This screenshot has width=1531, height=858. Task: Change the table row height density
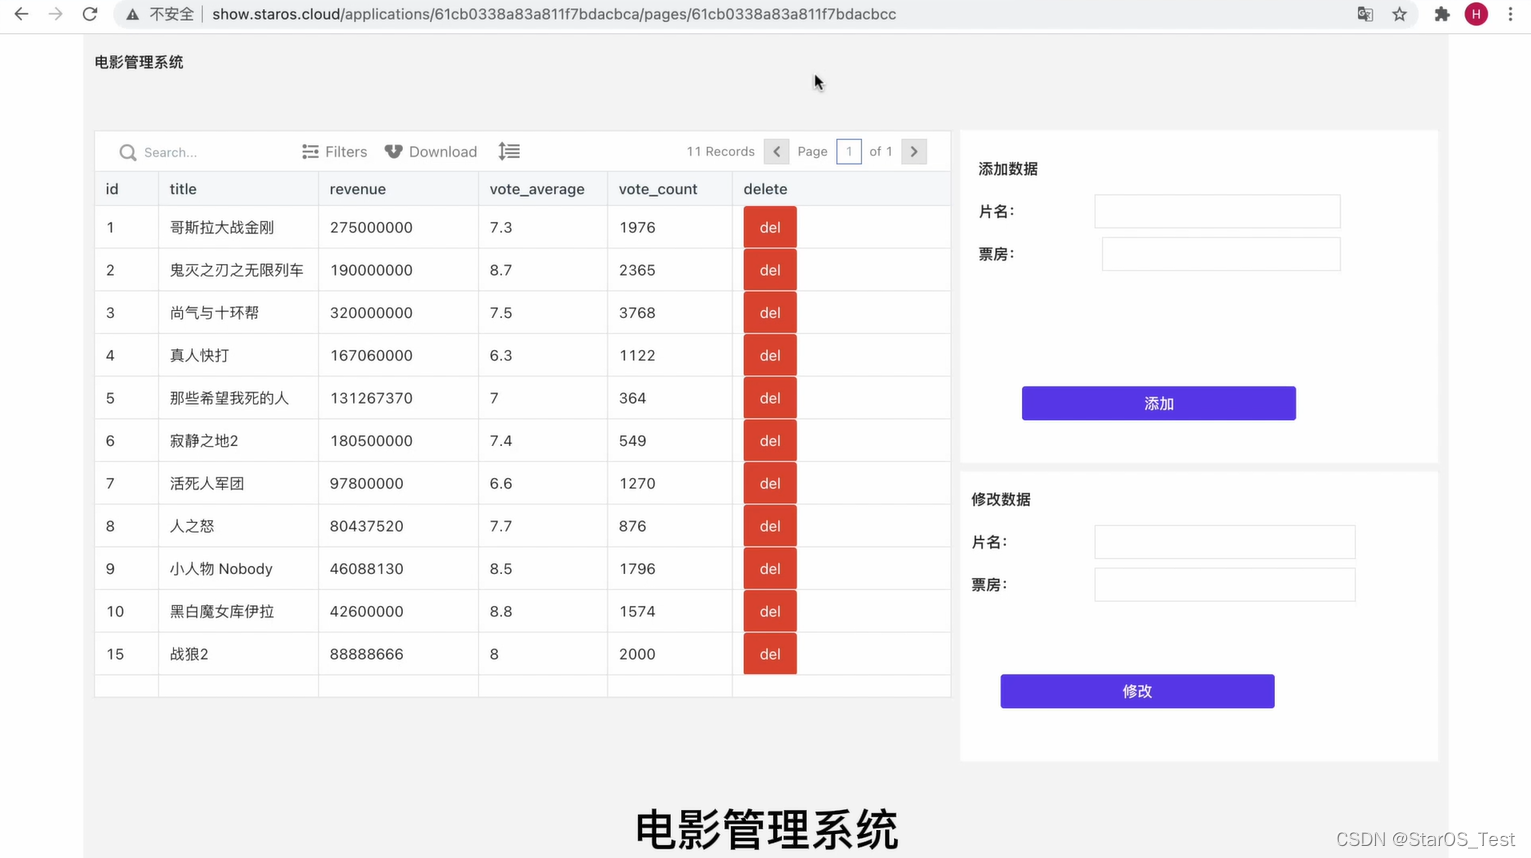pos(509,151)
